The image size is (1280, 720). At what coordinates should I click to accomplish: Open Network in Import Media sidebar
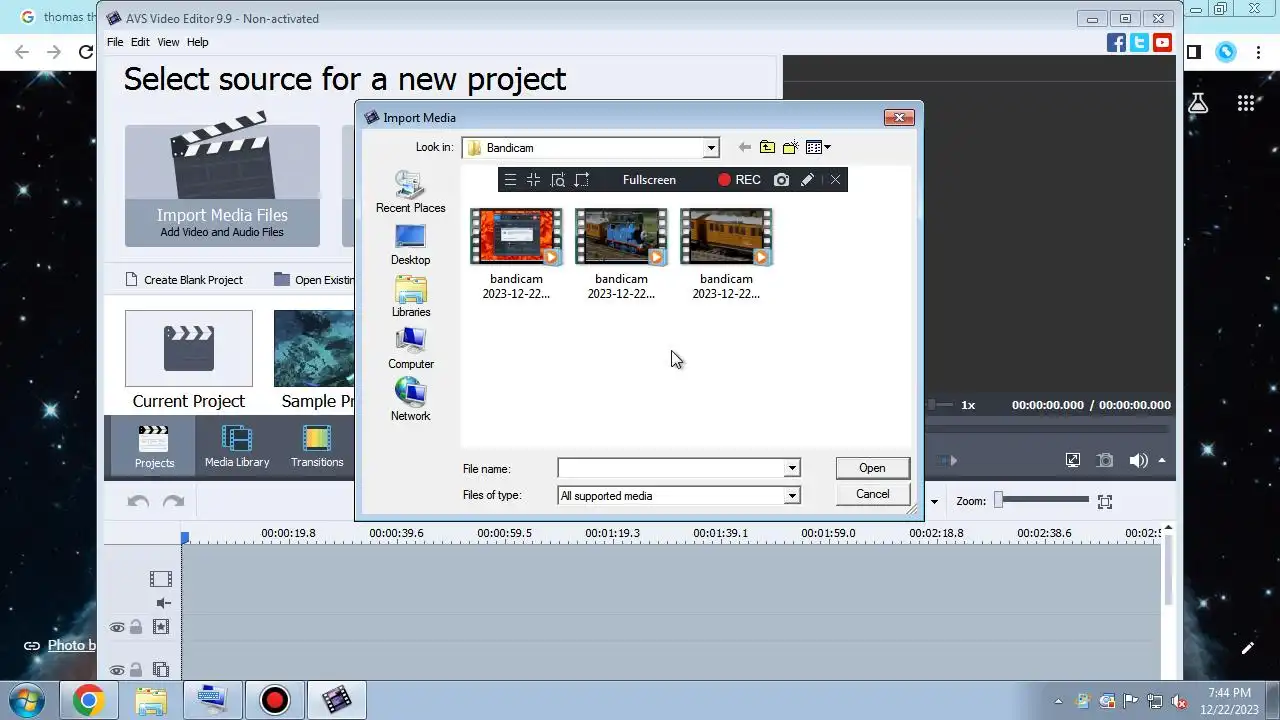[x=410, y=400]
